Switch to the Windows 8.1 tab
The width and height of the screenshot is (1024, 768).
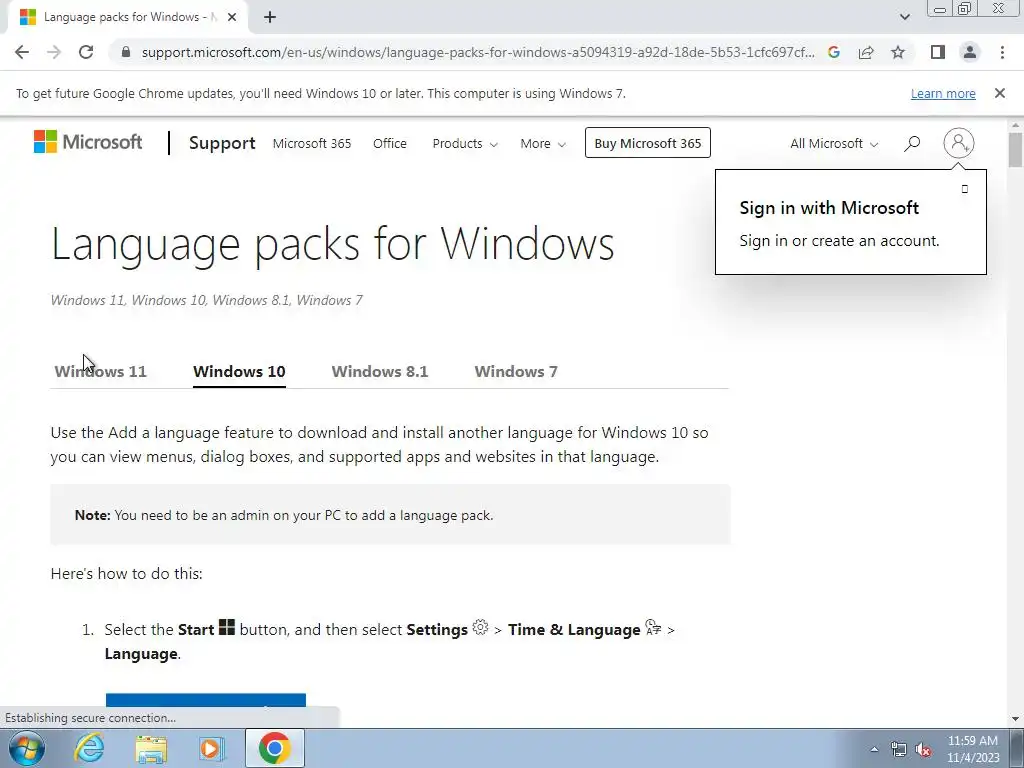pyautogui.click(x=379, y=372)
